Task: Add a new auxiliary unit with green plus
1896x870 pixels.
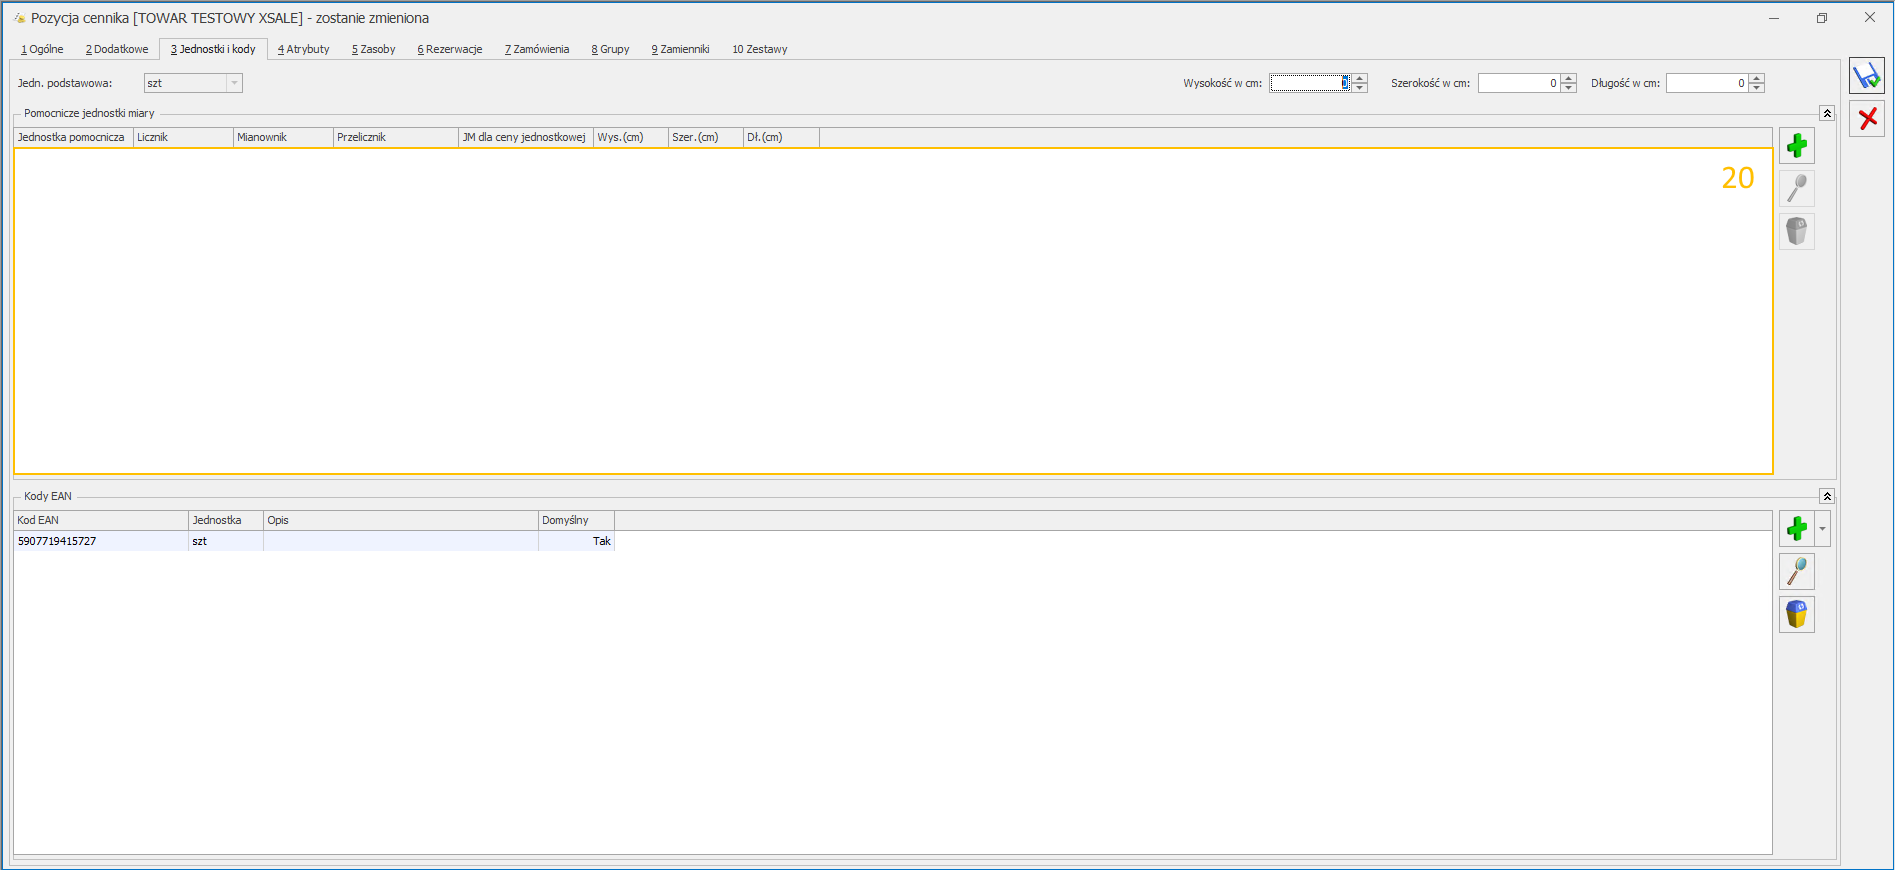Action: pos(1796,146)
